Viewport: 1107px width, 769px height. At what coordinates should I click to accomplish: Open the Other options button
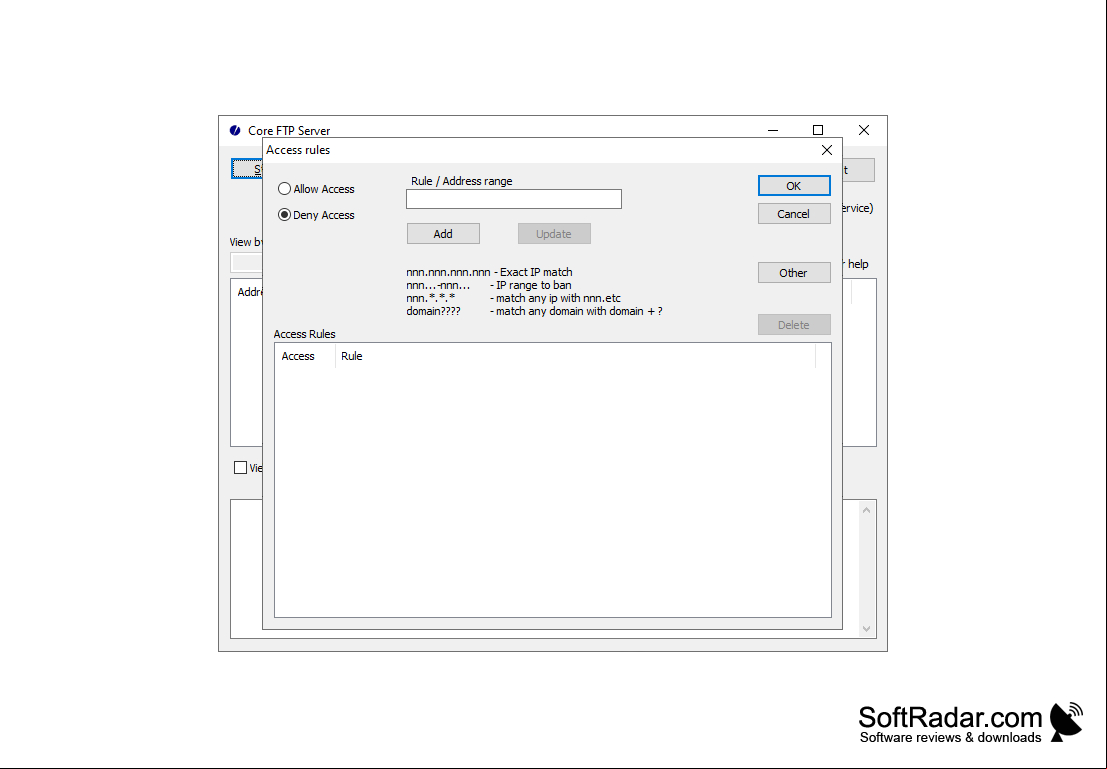(x=794, y=273)
